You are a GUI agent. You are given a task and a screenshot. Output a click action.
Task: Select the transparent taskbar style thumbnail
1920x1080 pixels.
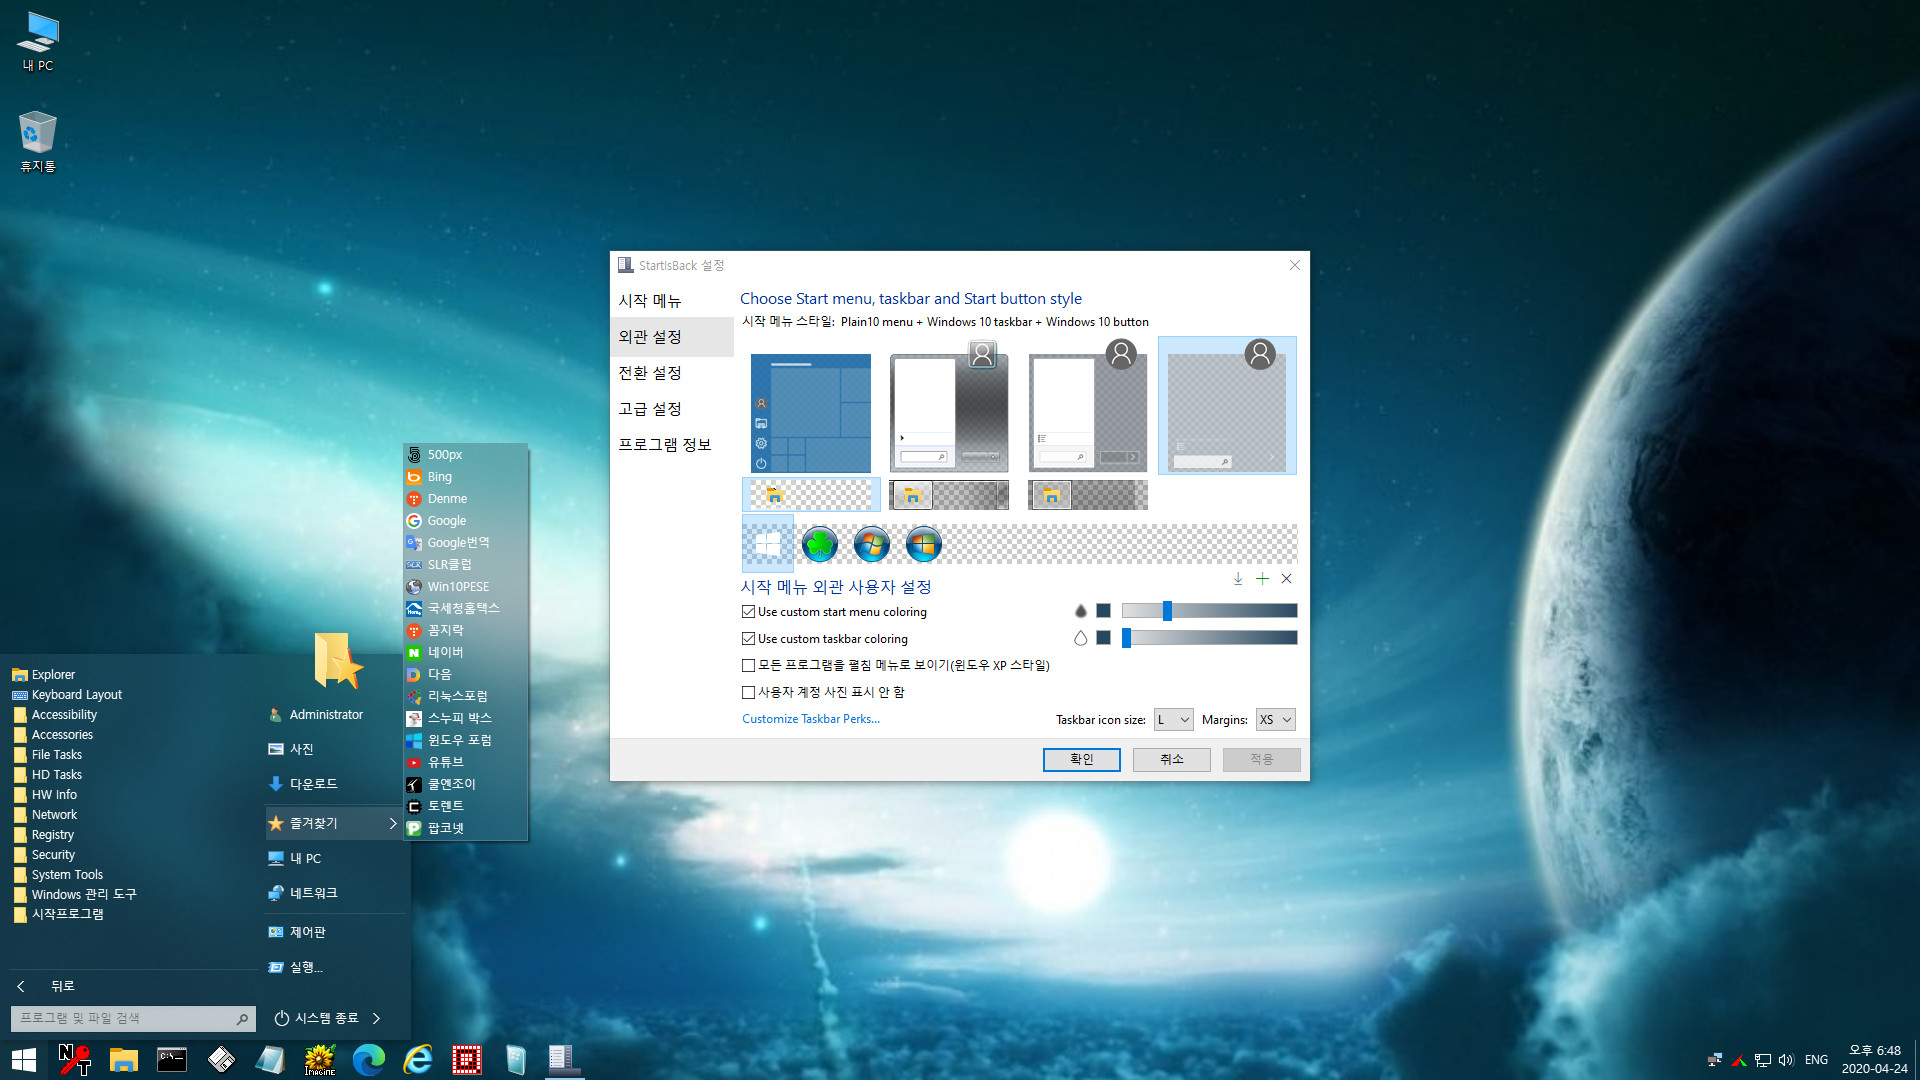tap(811, 494)
